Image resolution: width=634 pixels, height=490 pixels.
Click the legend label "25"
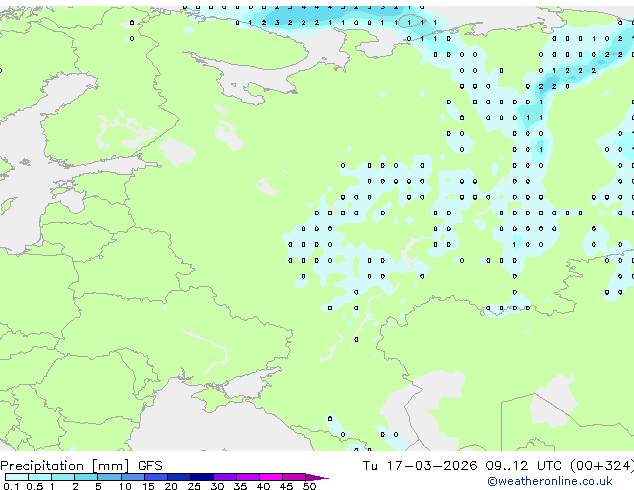coord(194,486)
